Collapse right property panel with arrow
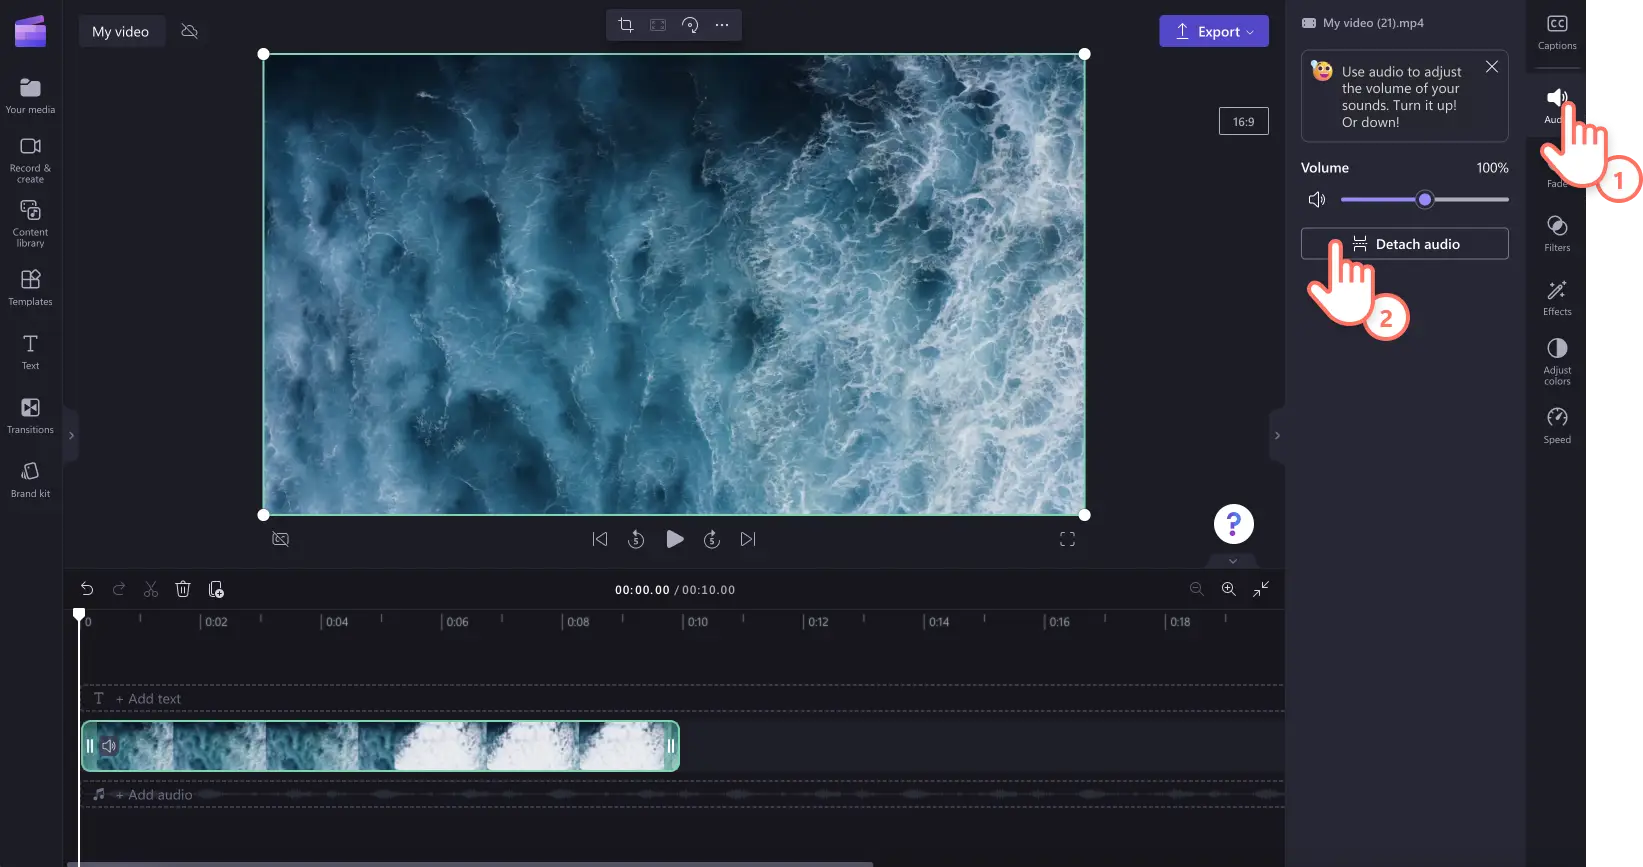 (1277, 435)
